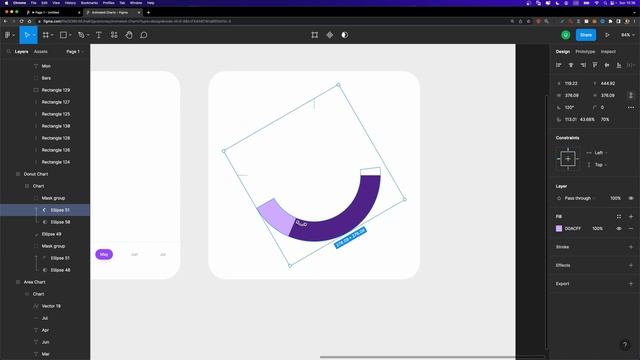Align bottom icon in Design panel
This screenshot has width=640, height=360.
coord(619,65)
